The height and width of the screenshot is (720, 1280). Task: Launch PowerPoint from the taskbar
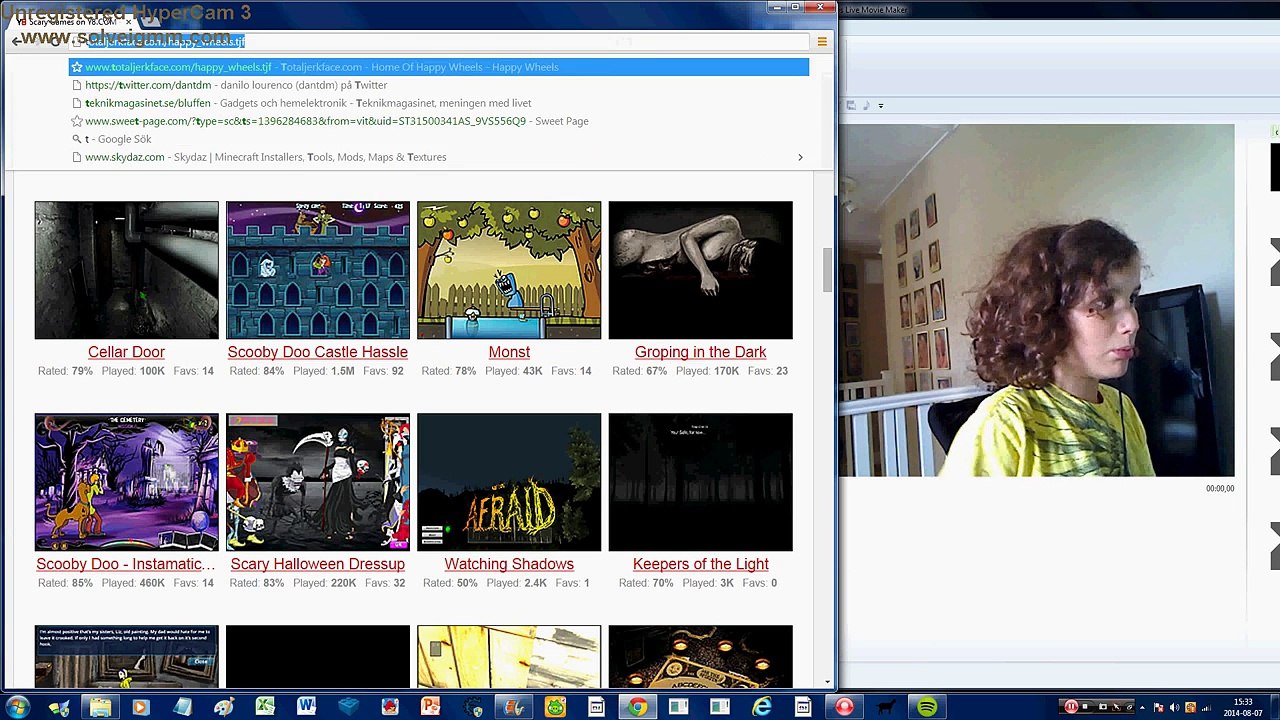click(431, 708)
